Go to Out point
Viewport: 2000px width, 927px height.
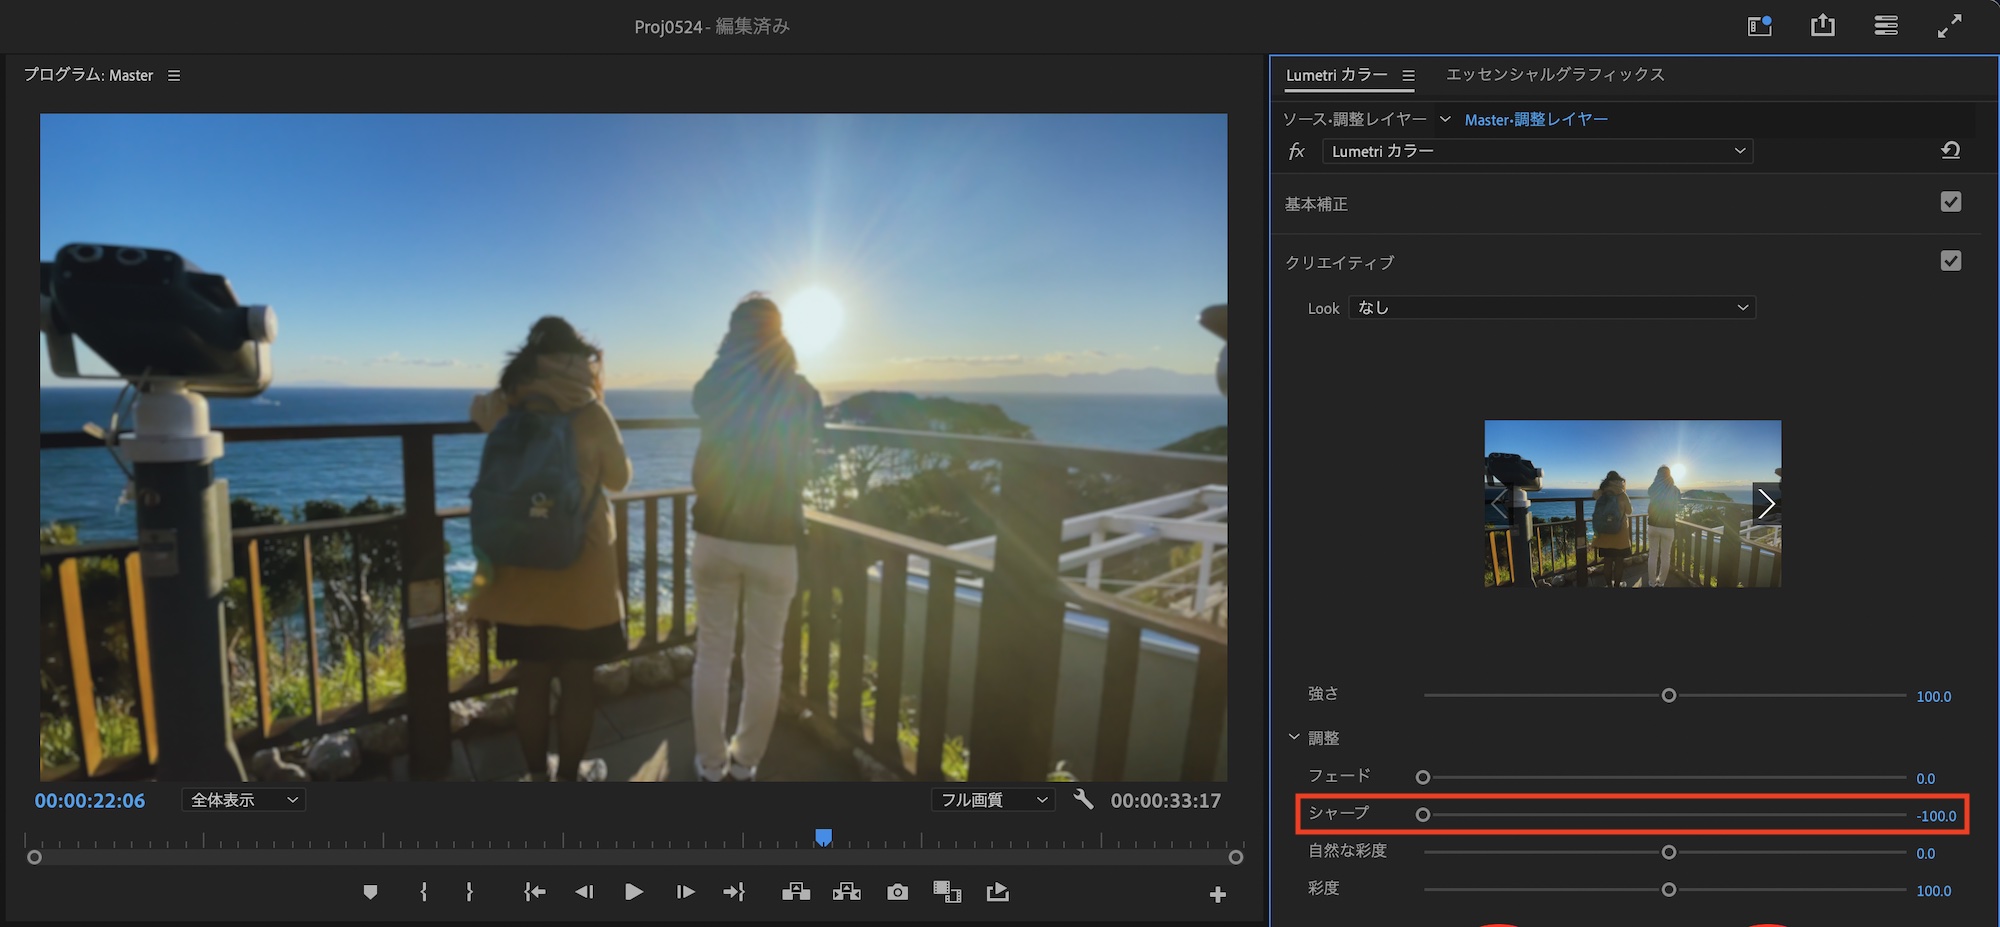click(734, 892)
